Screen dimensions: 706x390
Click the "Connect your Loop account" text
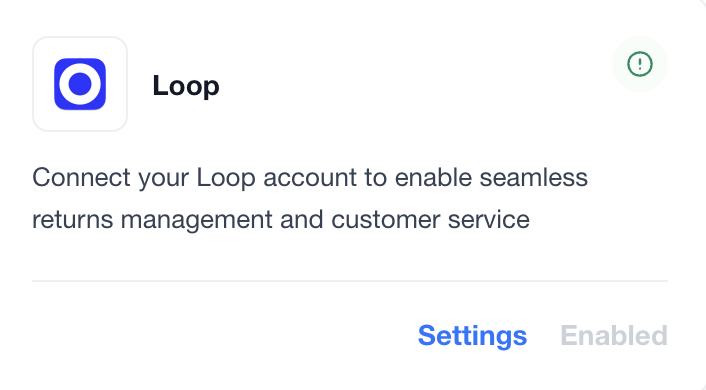click(x=195, y=177)
